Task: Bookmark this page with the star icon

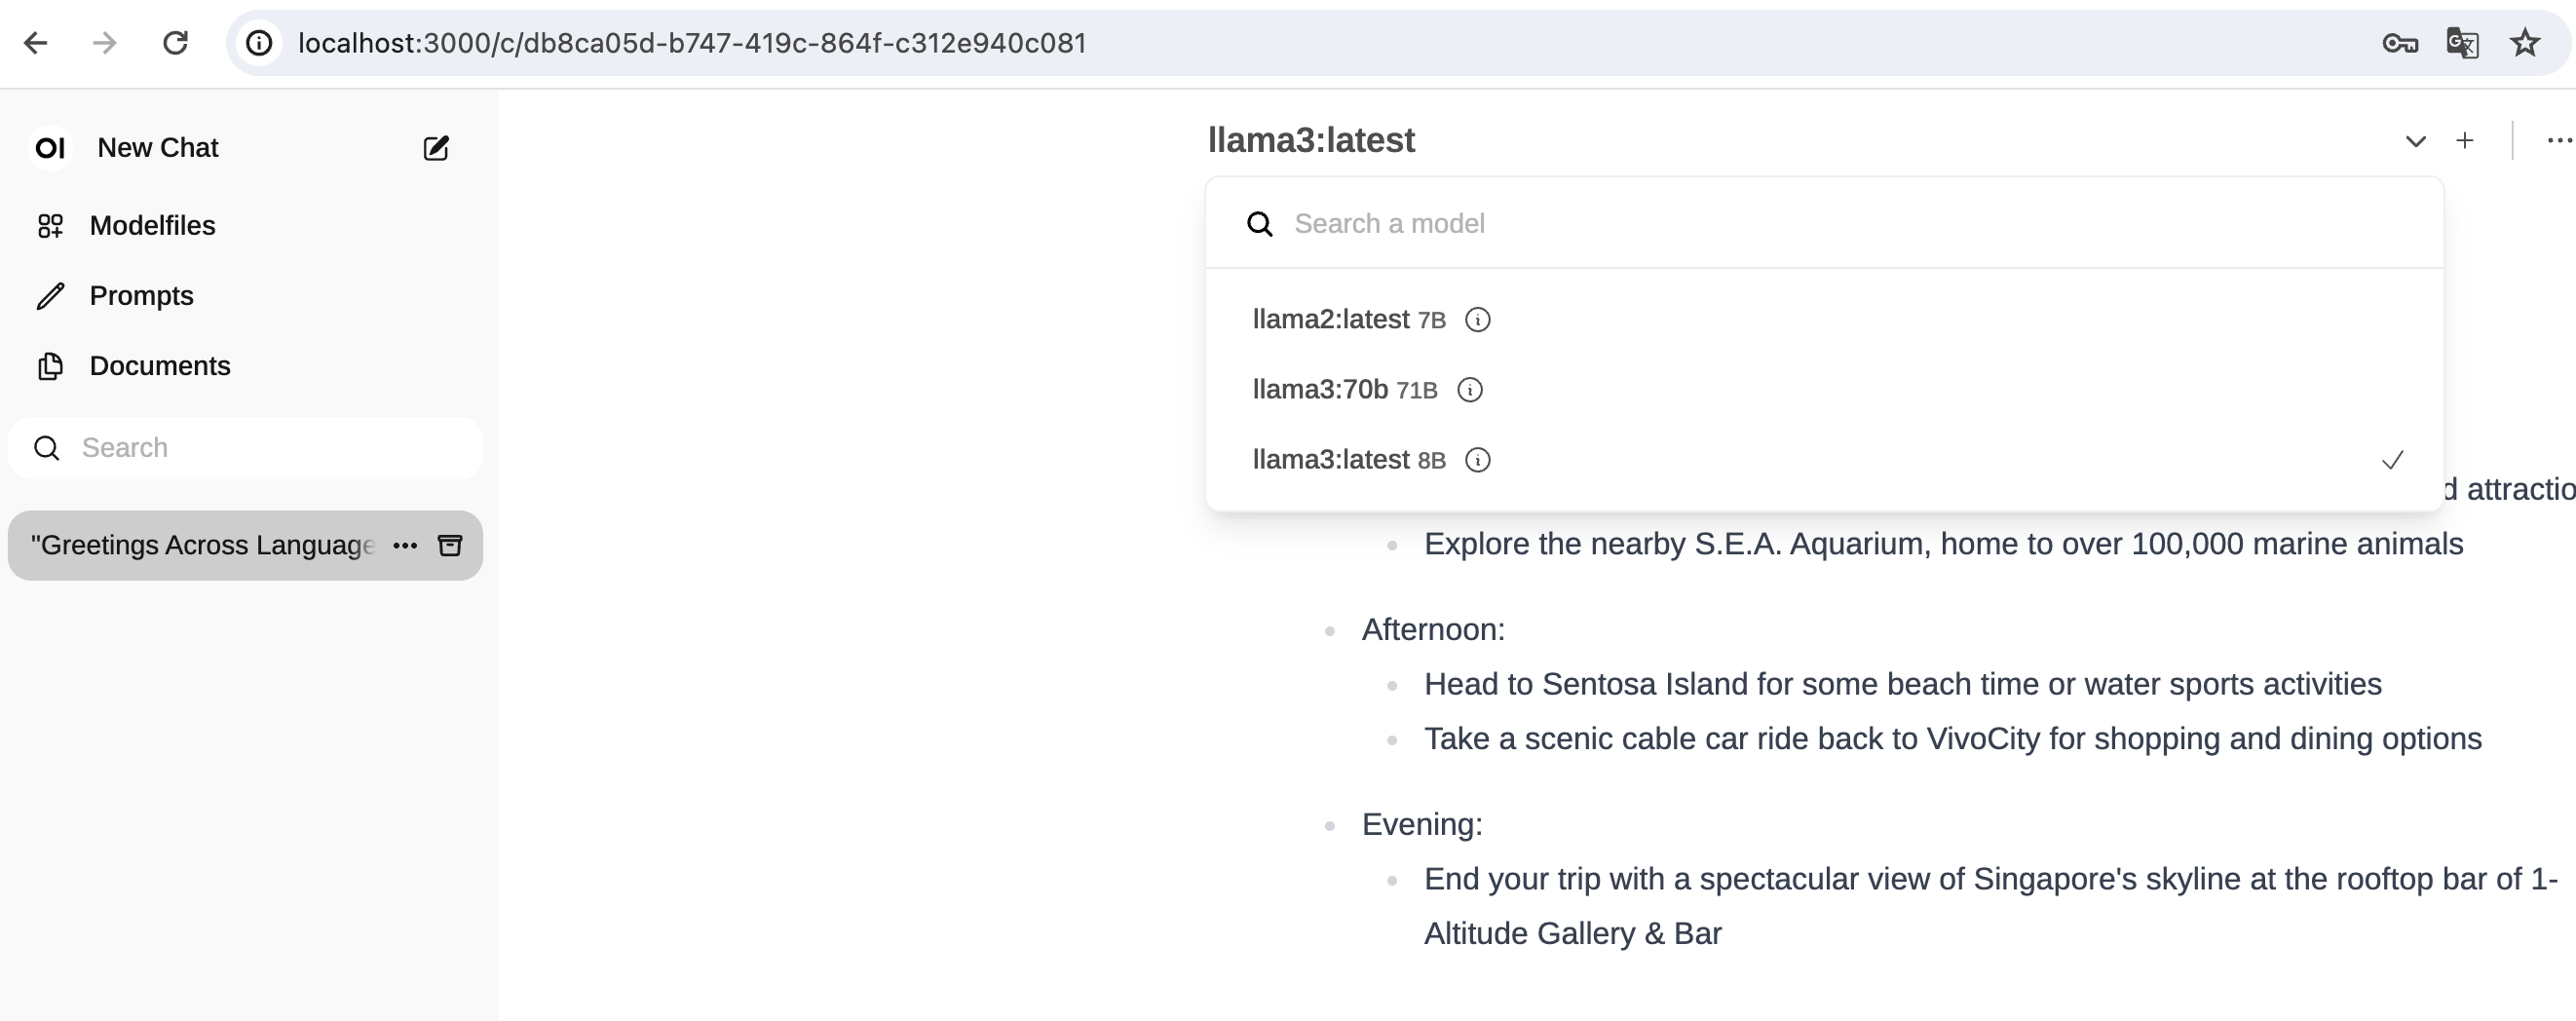Action: 2525,43
